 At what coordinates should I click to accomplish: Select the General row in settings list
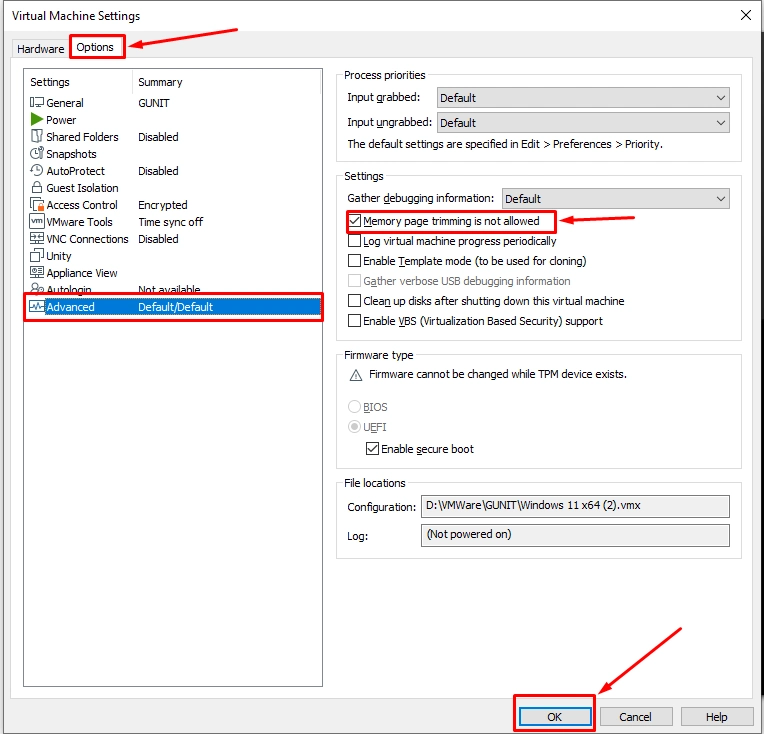tap(173, 103)
